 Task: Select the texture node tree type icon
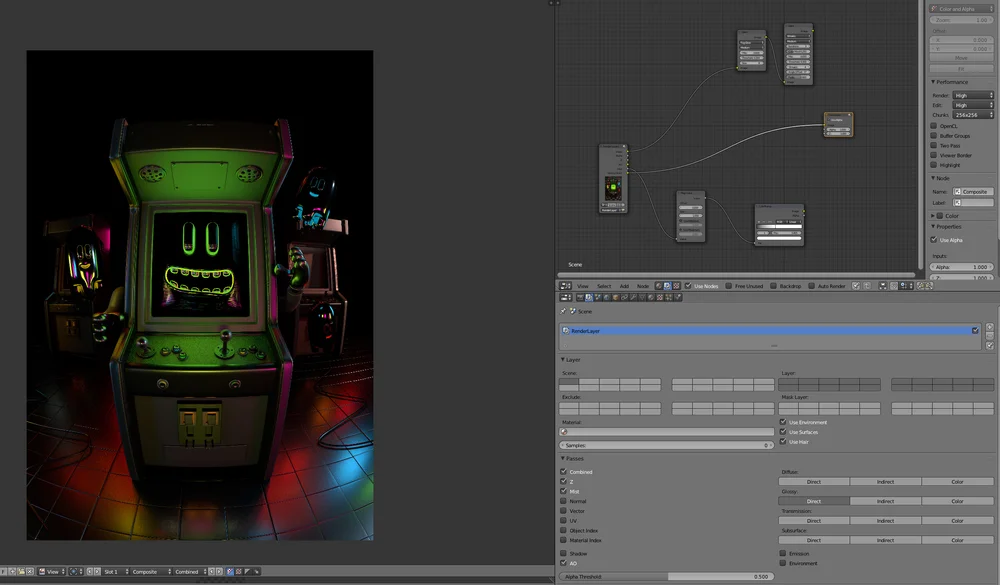tap(675, 286)
